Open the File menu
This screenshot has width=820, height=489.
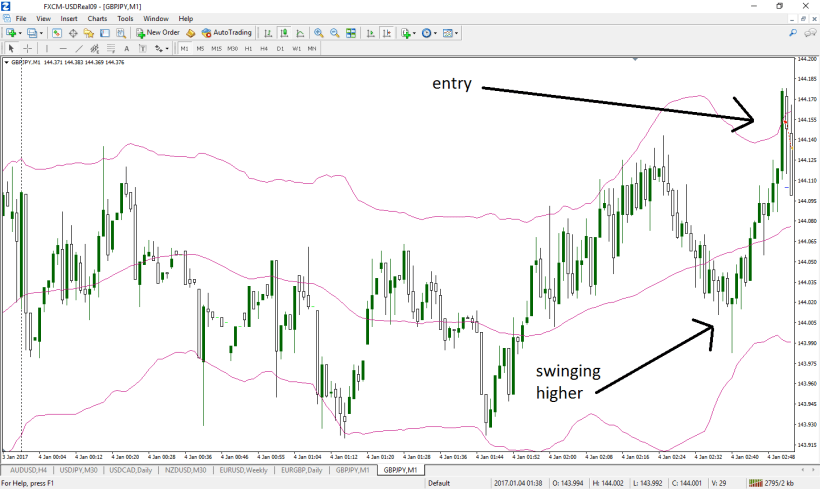[x=21, y=18]
